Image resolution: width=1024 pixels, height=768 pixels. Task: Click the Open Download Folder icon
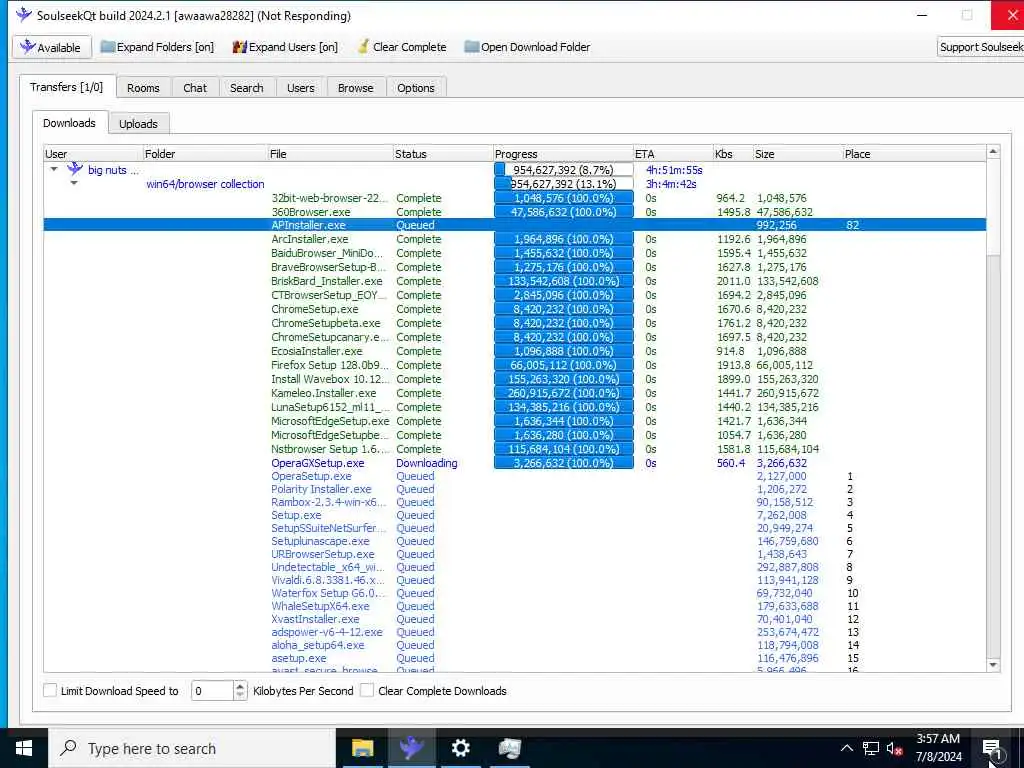472,47
